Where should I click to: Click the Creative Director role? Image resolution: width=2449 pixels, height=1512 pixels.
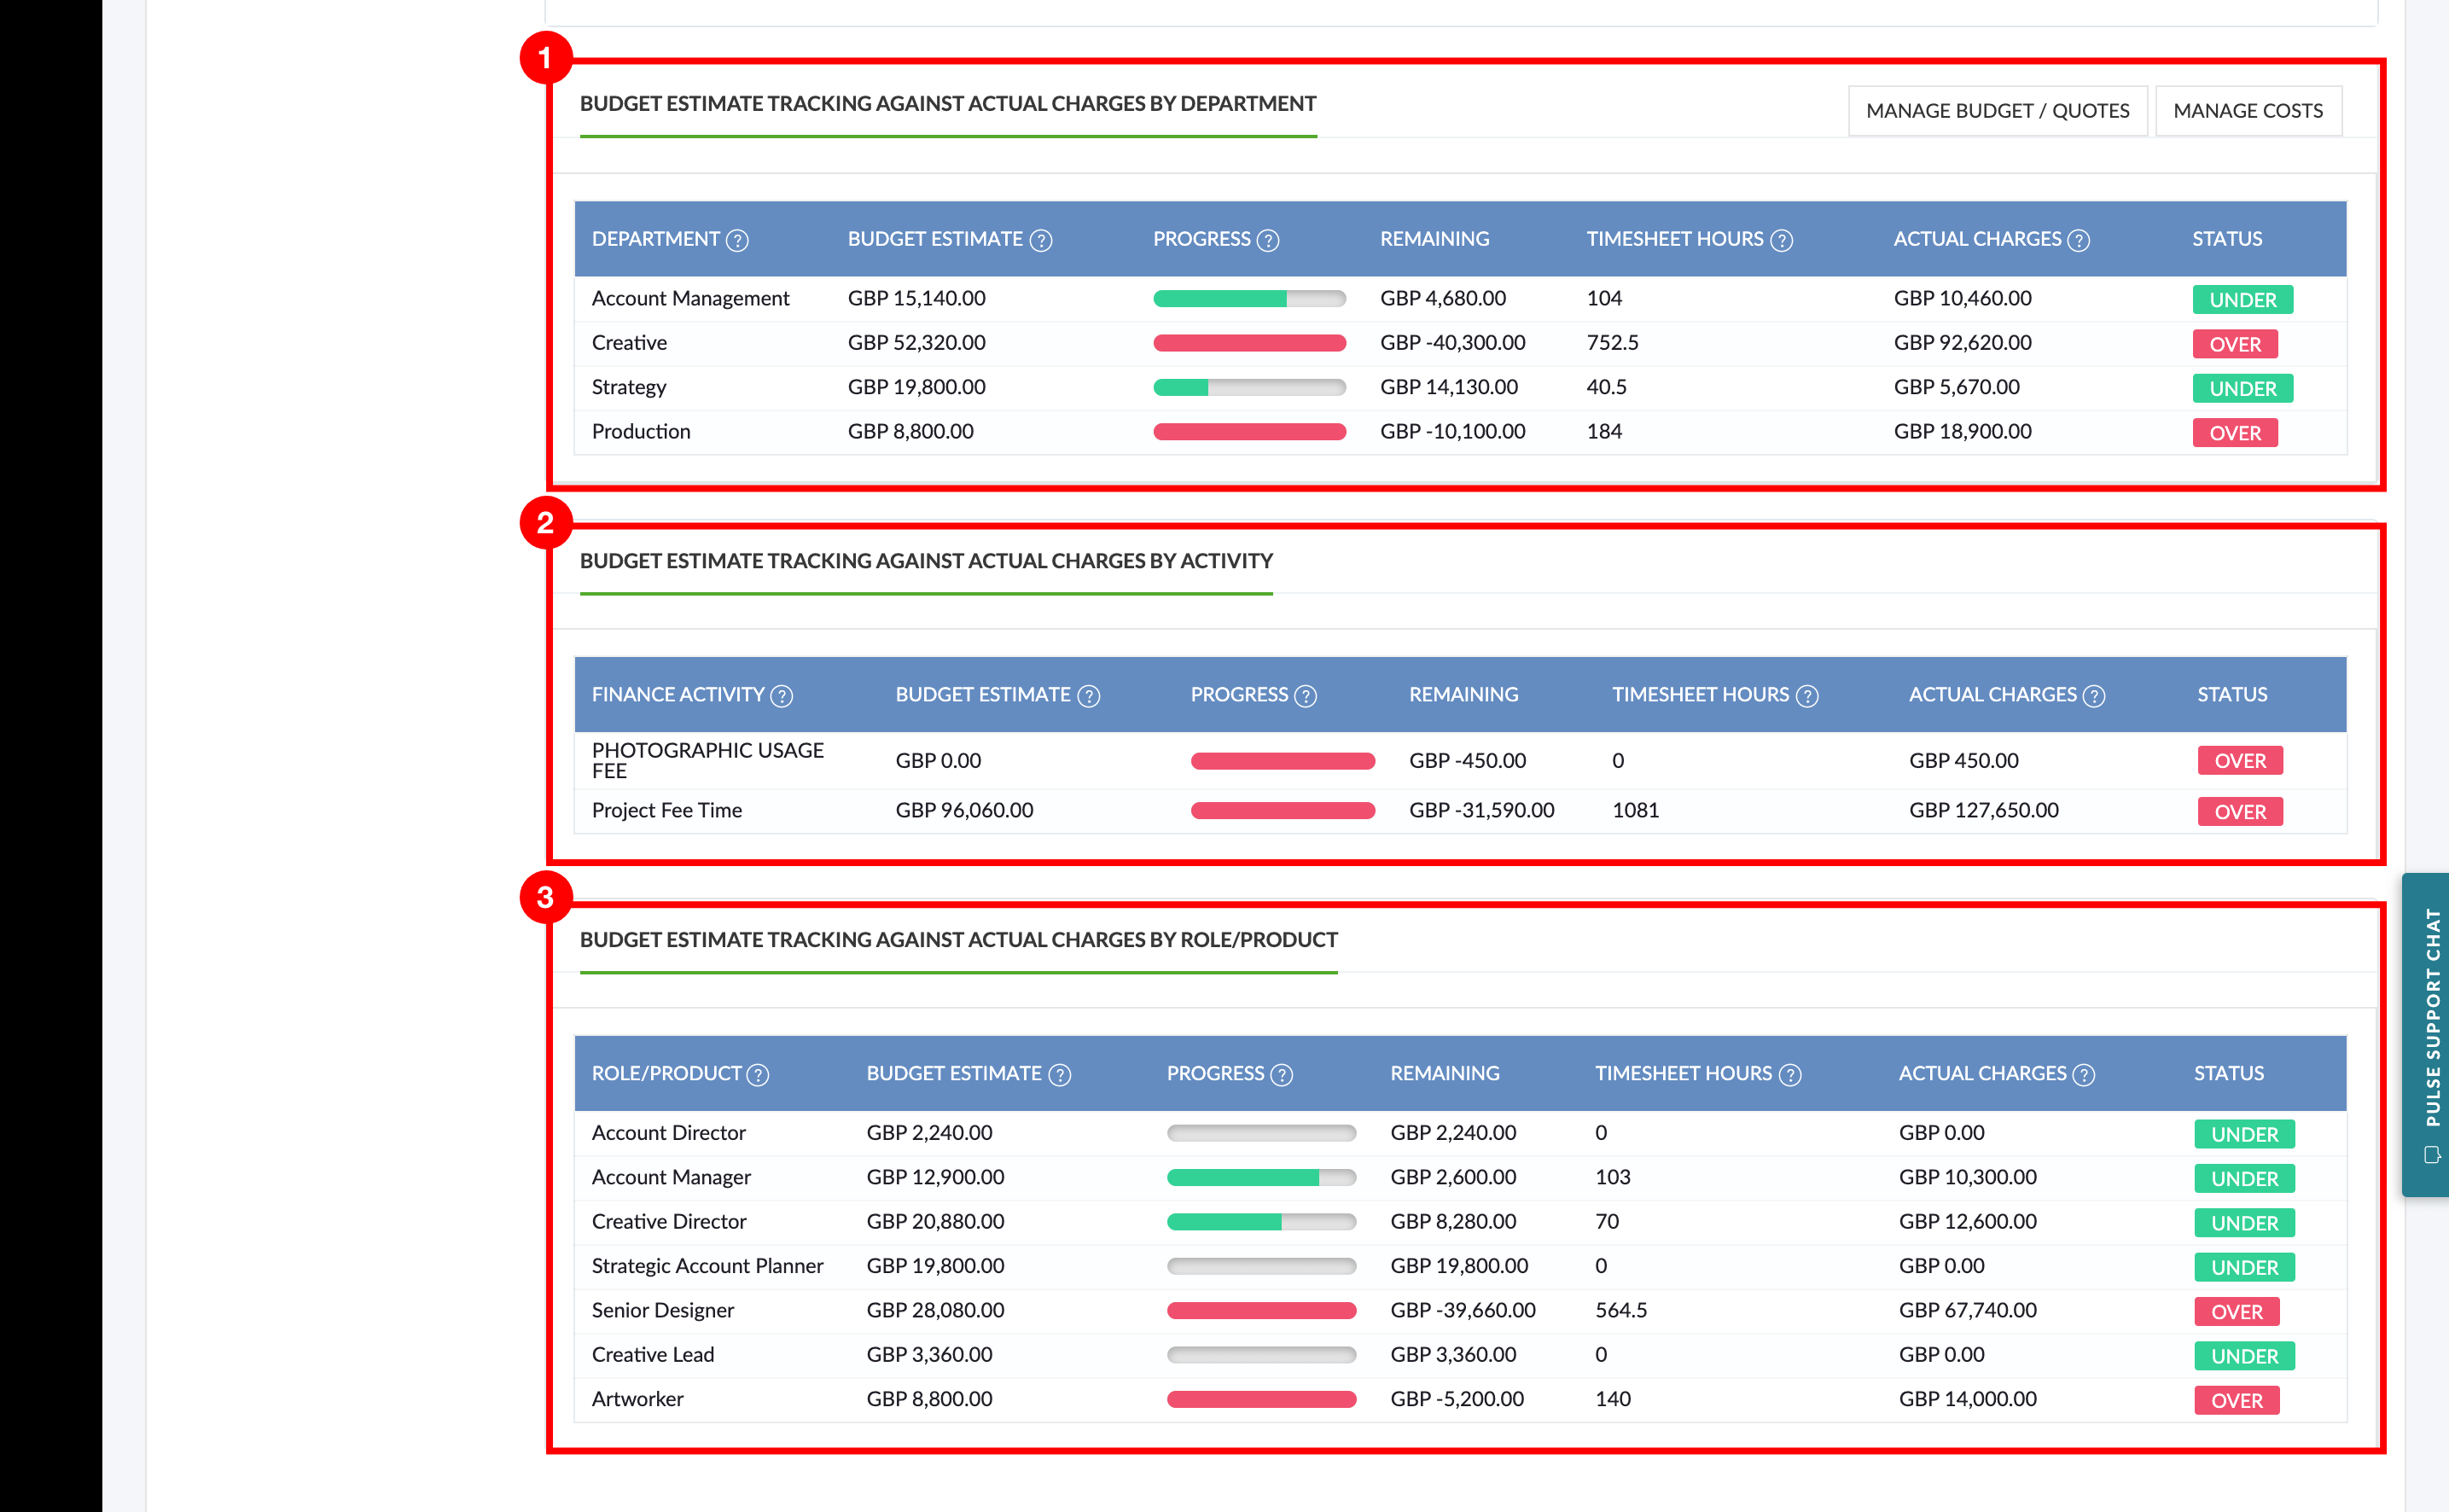click(669, 1222)
